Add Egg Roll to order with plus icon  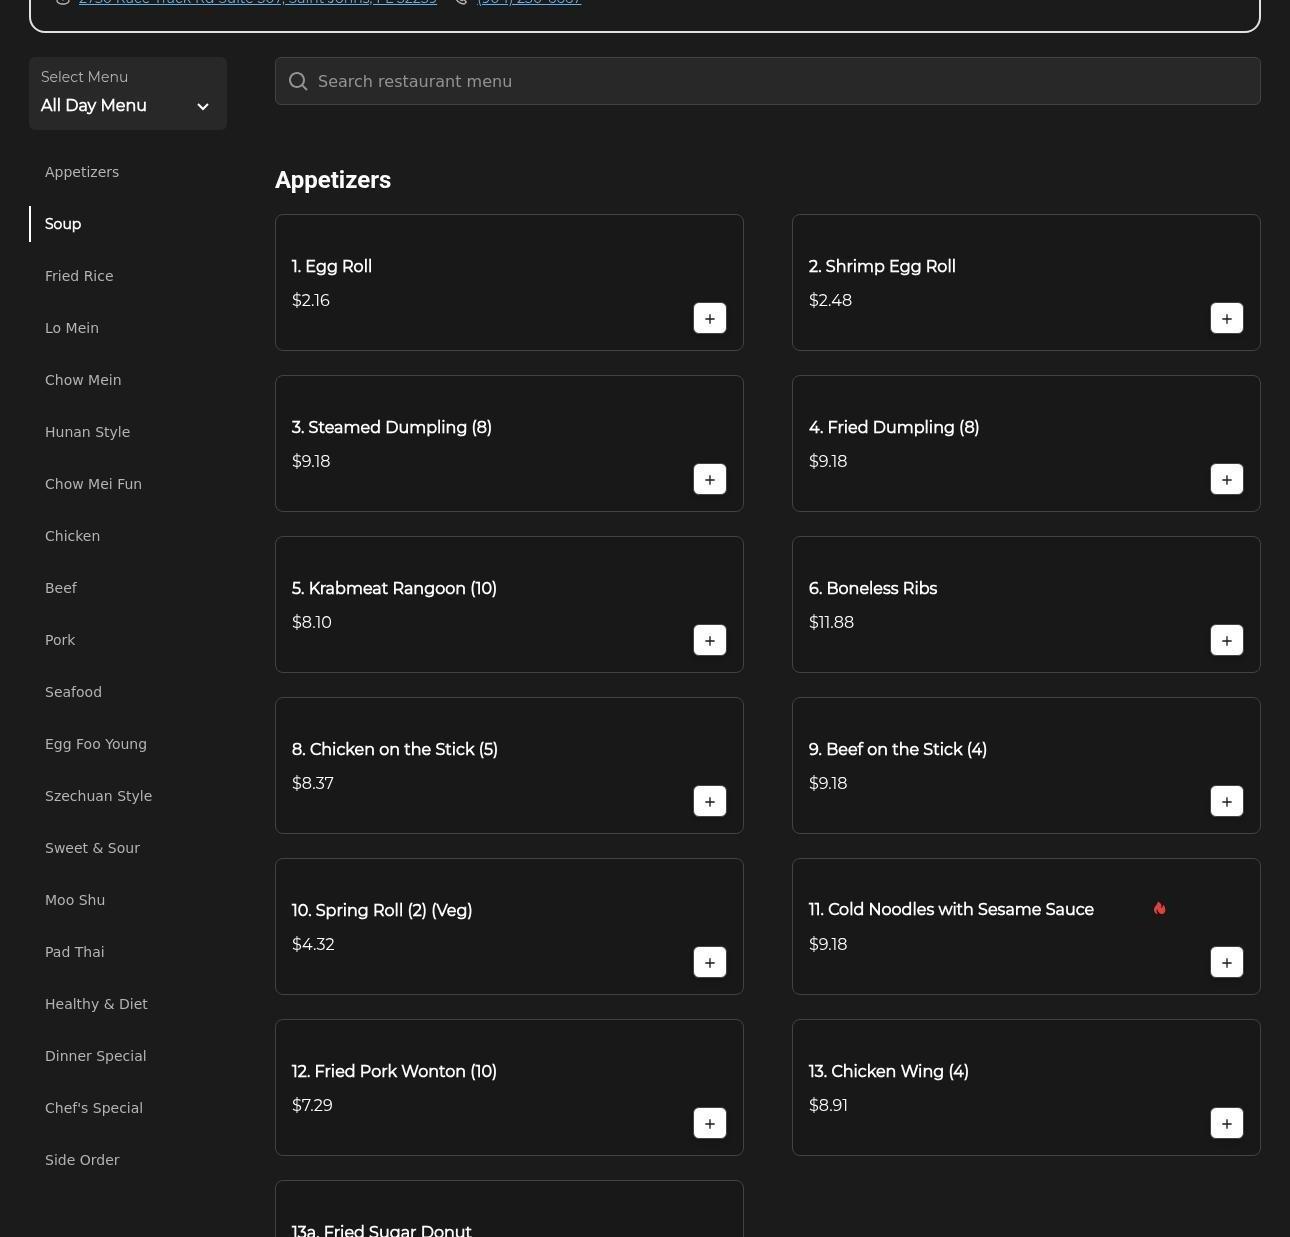pos(709,318)
